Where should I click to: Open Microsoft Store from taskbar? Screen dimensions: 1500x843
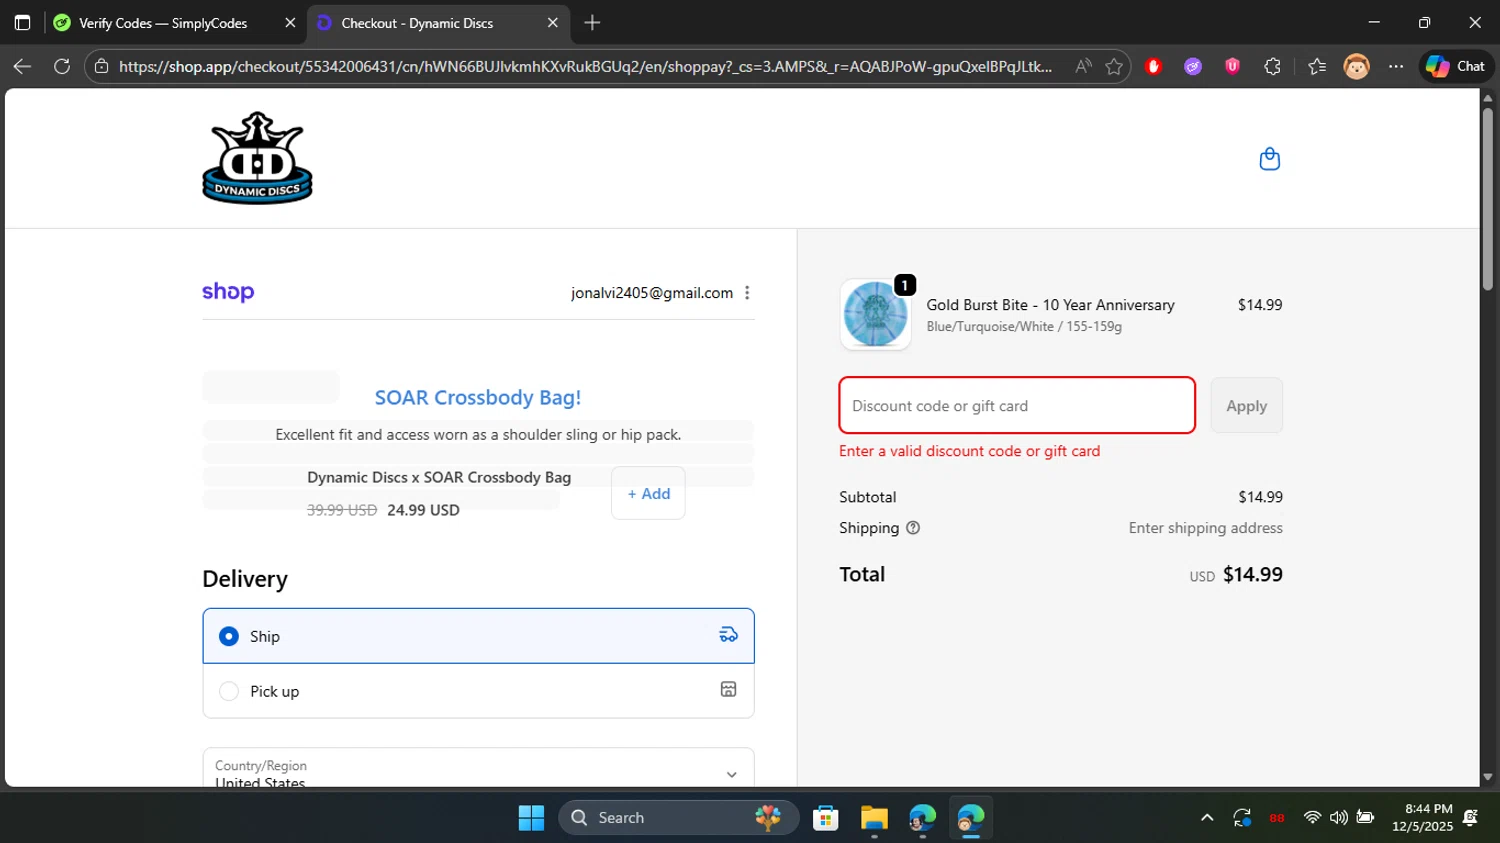pyautogui.click(x=825, y=818)
